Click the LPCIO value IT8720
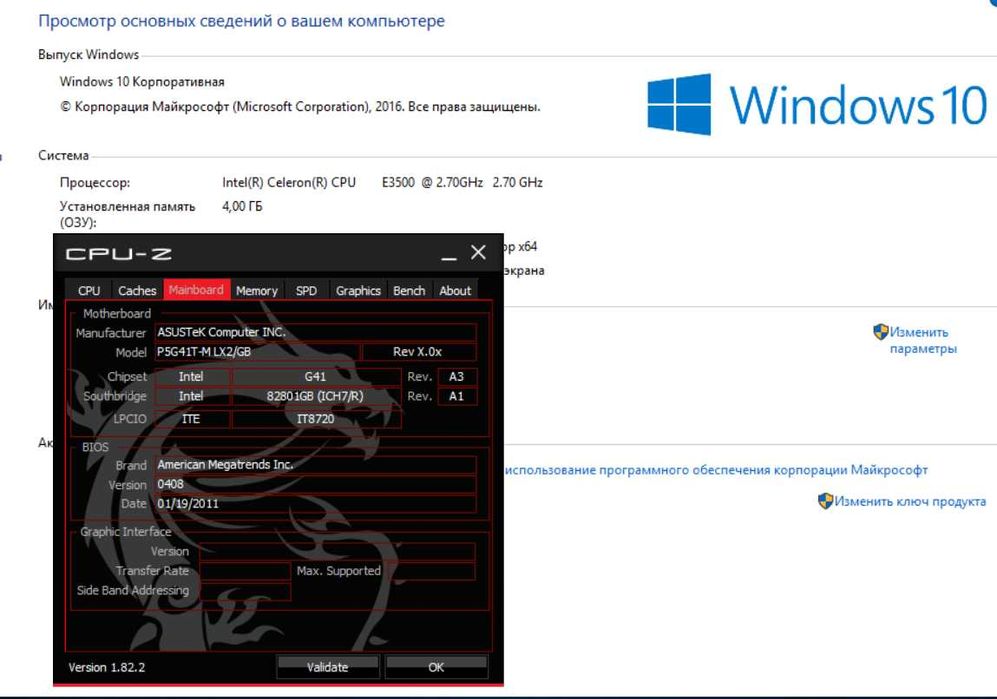Screen dimensions: 997x699 [x=316, y=419]
